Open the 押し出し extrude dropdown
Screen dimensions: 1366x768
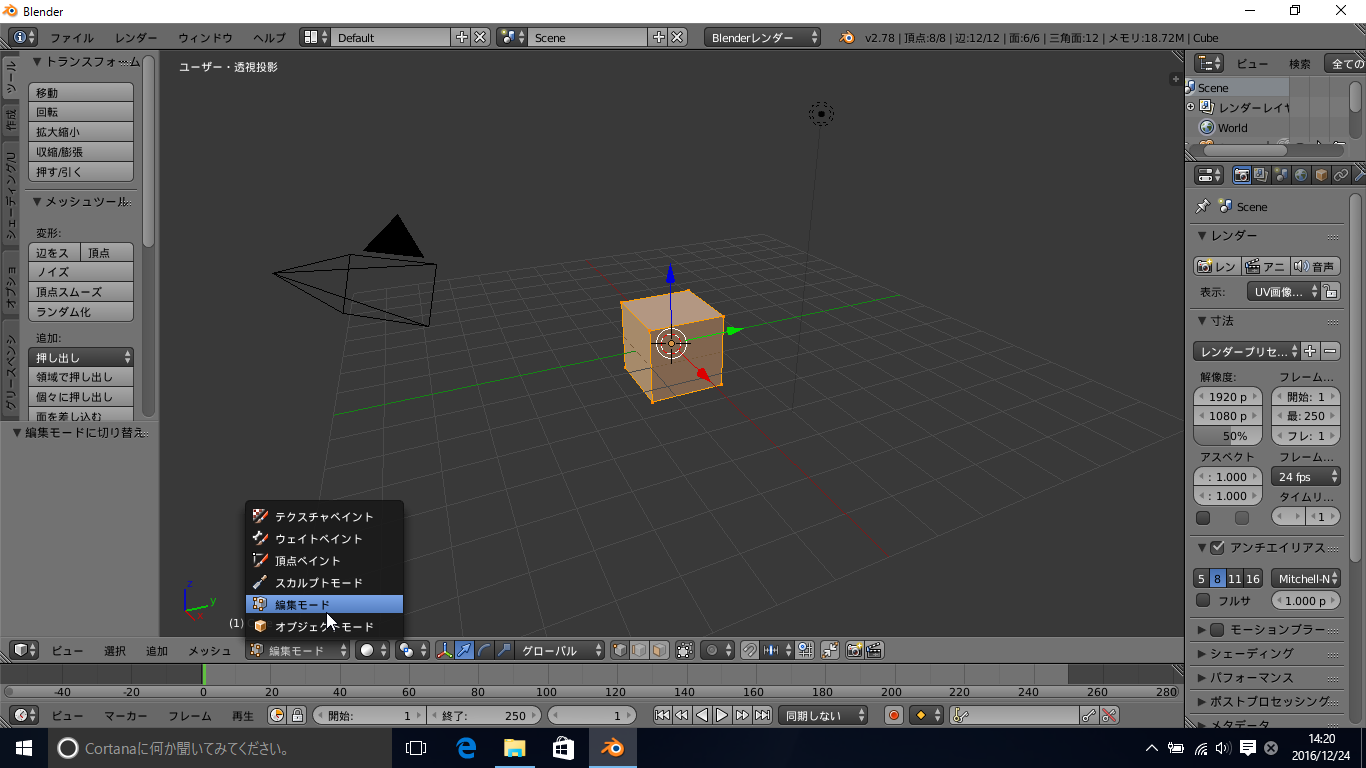tap(83, 357)
